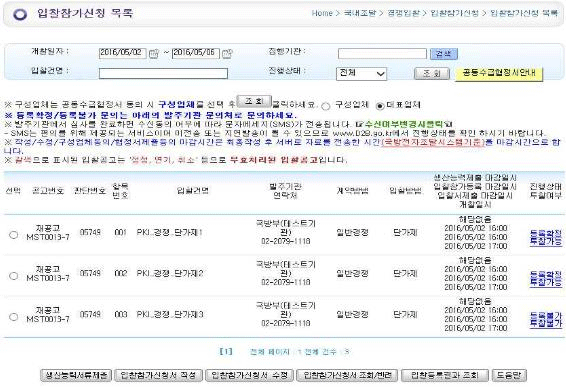Select the 구성업체 radio button
Screen dimensions: 566x387
(326, 106)
